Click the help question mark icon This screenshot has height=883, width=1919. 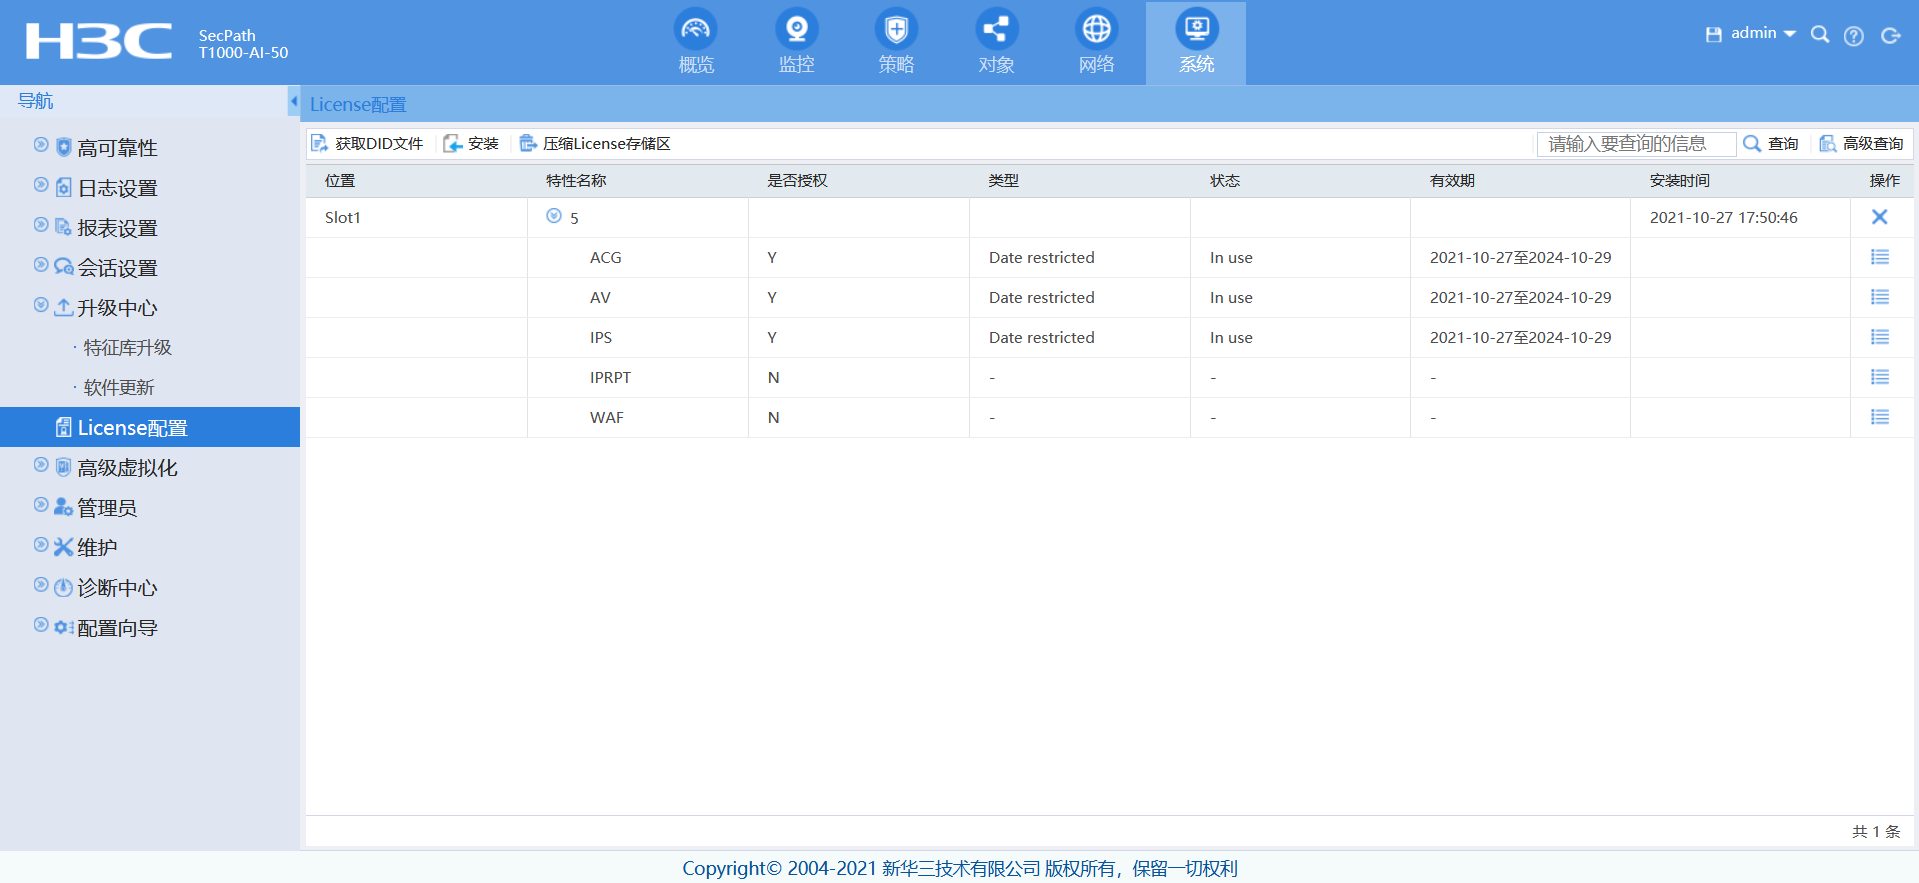click(x=1853, y=36)
